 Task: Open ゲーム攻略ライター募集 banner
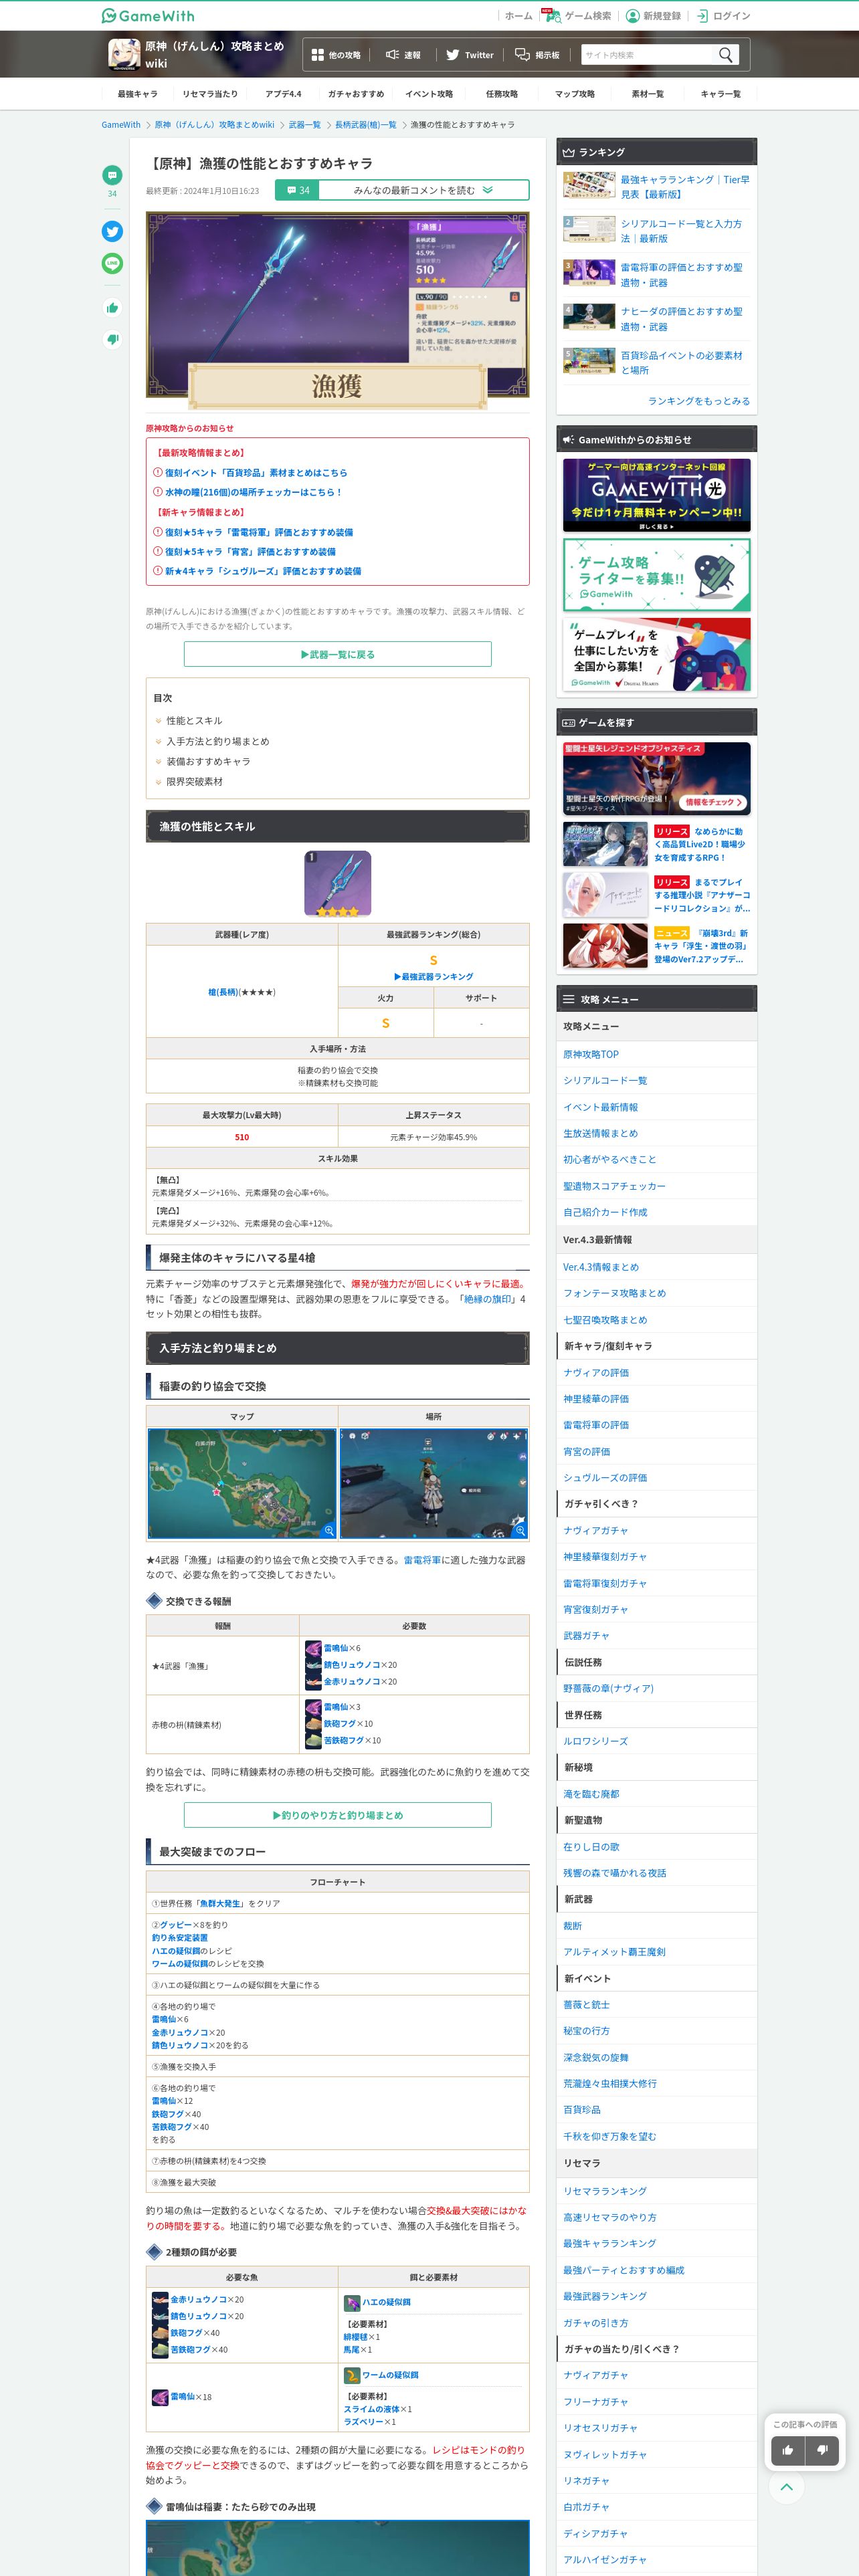(x=656, y=575)
